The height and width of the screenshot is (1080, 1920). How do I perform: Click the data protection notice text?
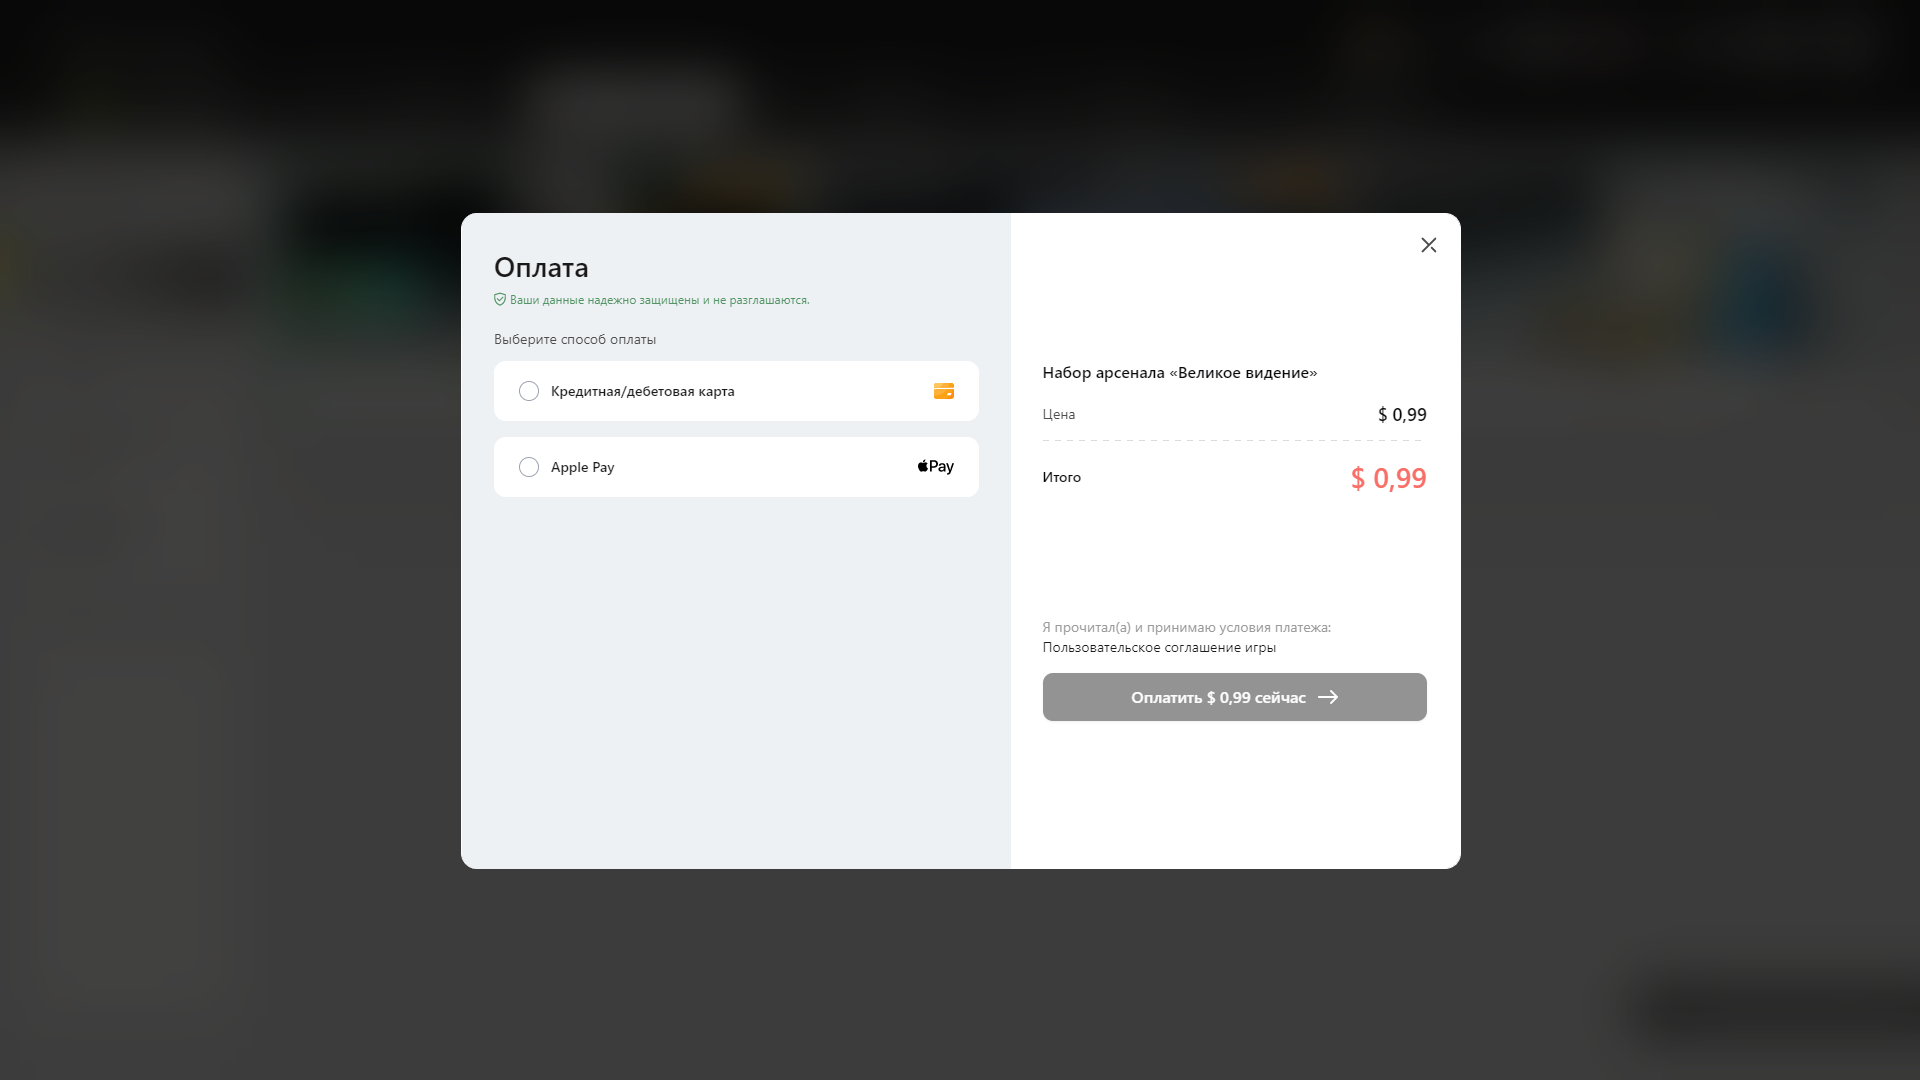pyautogui.click(x=659, y=300)
